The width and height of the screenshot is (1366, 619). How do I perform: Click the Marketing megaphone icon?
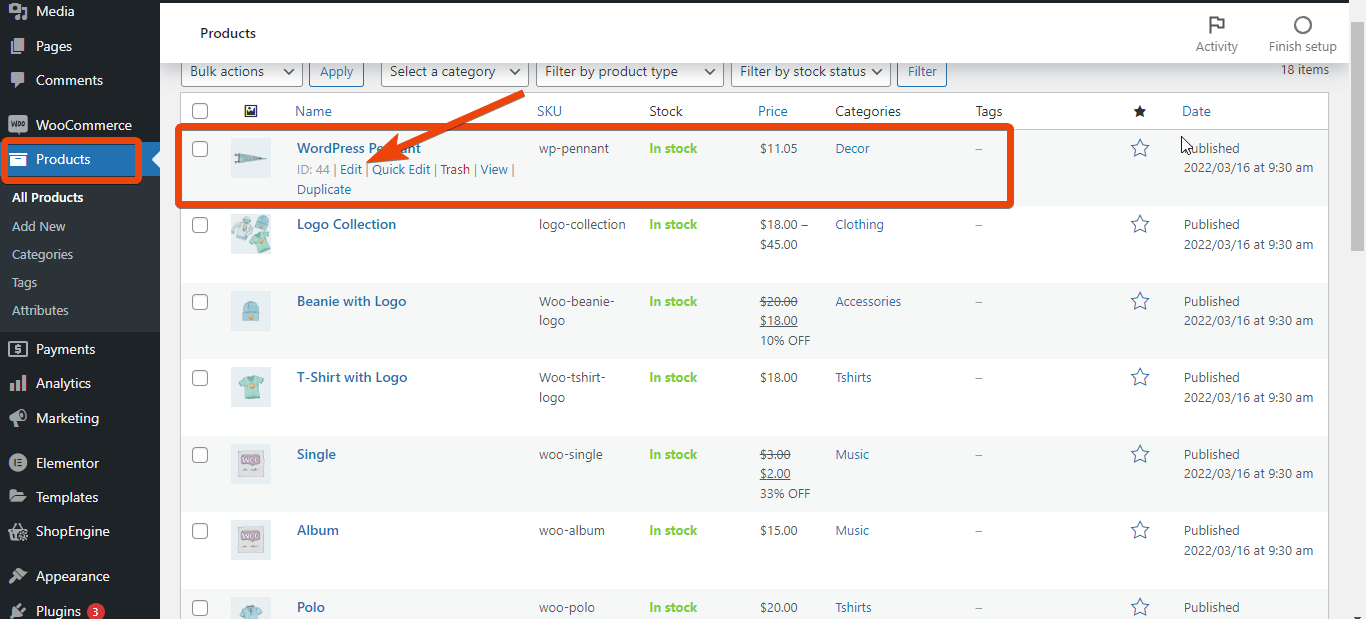click(x=18, y=418)
